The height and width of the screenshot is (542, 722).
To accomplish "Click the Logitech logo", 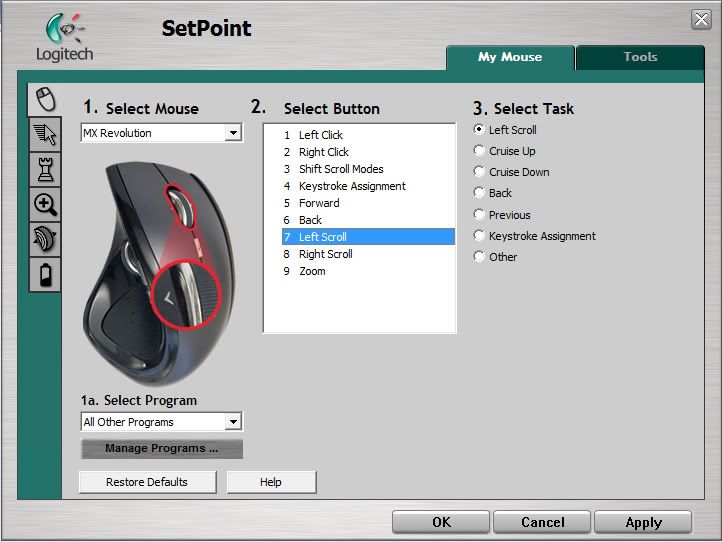I will click(x=65, y=38).
